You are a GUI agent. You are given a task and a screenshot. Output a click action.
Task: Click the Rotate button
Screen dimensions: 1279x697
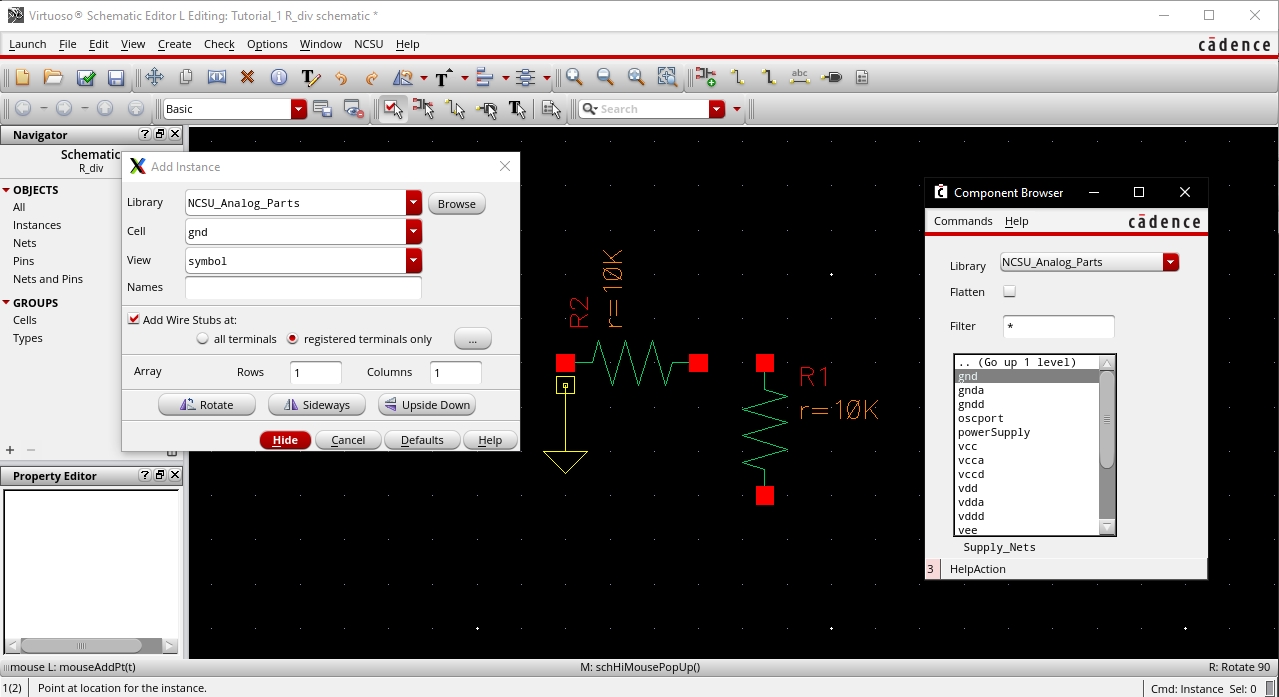pyautogui.click(x=207, y=405)
